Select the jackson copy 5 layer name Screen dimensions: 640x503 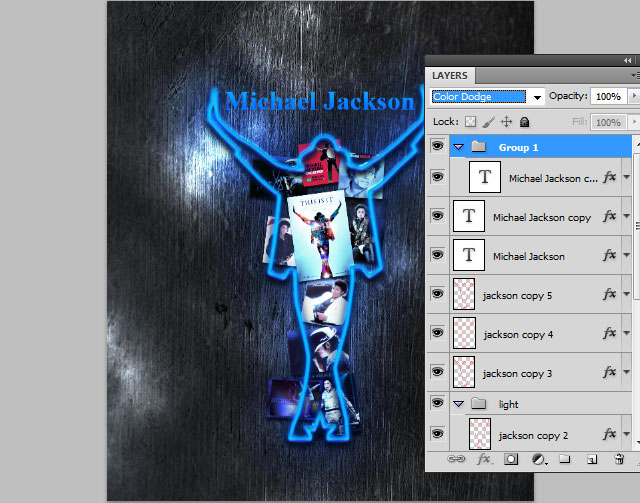pyautogui.click(x=517, y=296)
